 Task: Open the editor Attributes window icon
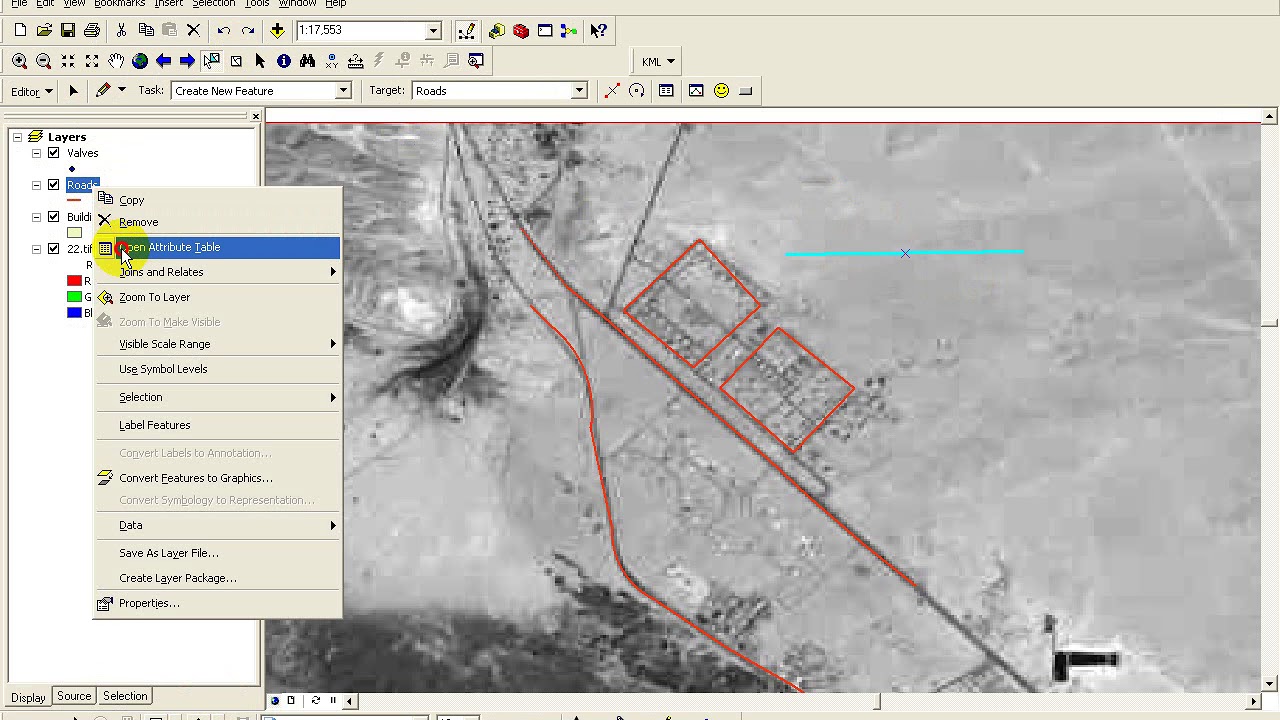click(x=666, y=91)
